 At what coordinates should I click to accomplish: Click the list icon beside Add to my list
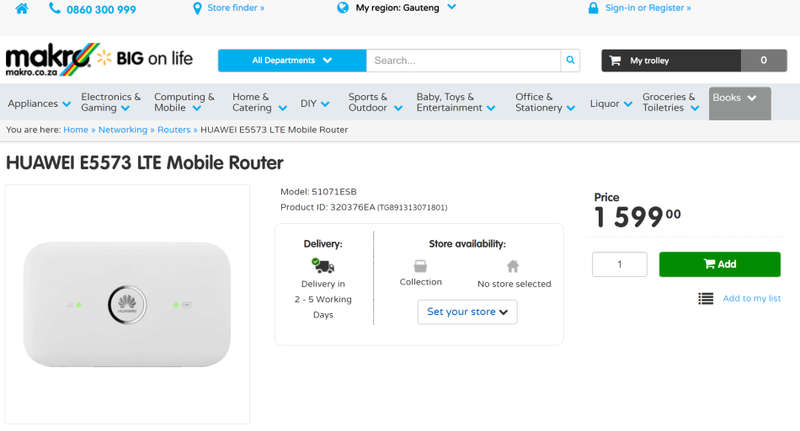pyautogui.click(x=706, y=298)
